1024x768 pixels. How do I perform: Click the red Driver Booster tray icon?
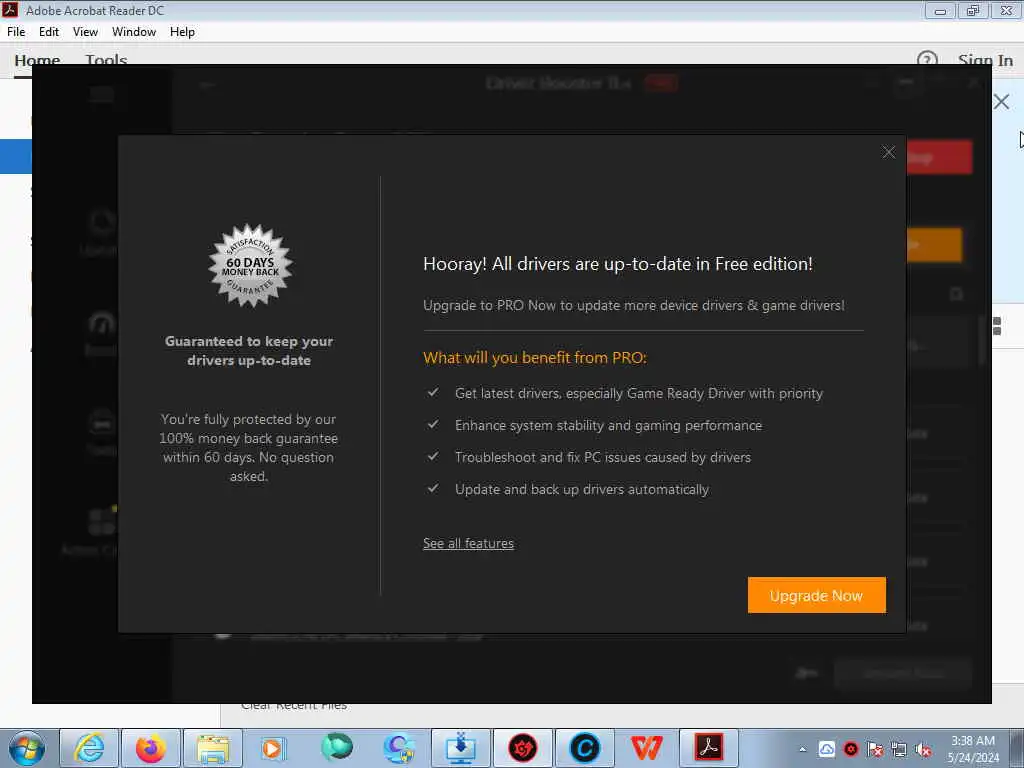point(851,750)
